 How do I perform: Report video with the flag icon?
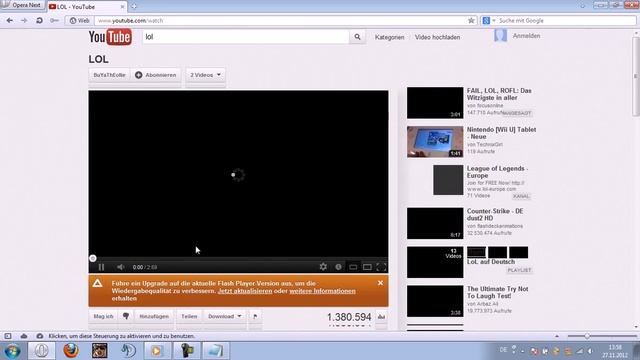click(x=255, y=316)
